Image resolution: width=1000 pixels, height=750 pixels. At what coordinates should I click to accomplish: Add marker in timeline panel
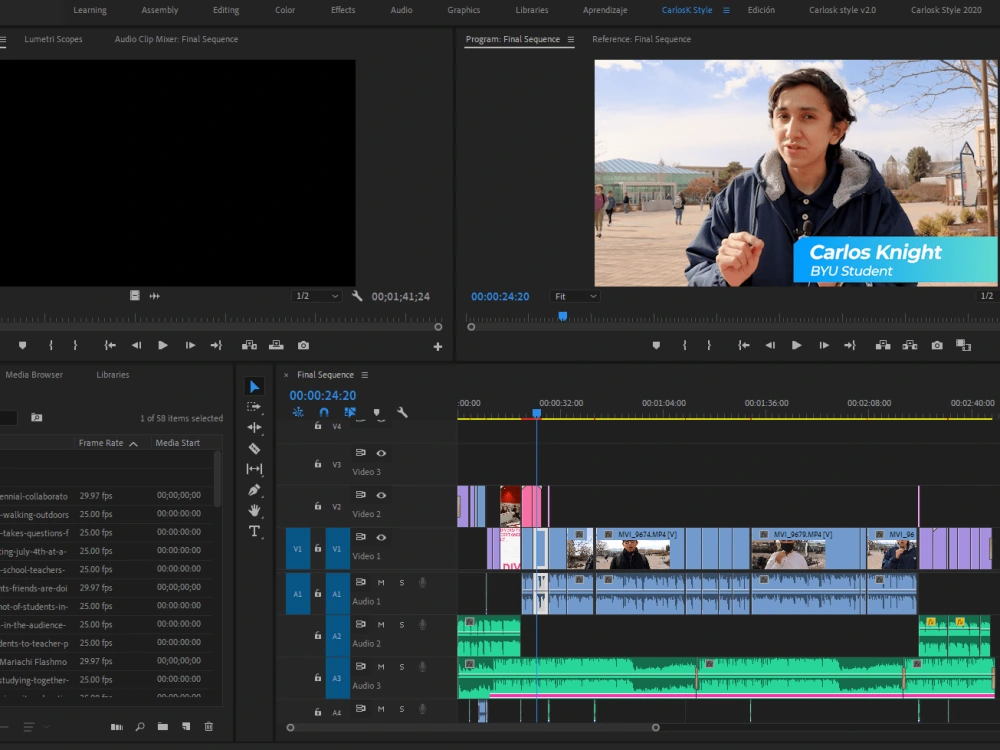(376, 413)
